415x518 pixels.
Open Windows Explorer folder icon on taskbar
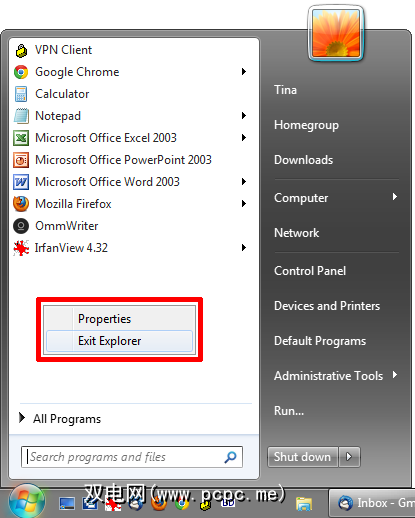(304, 503)
